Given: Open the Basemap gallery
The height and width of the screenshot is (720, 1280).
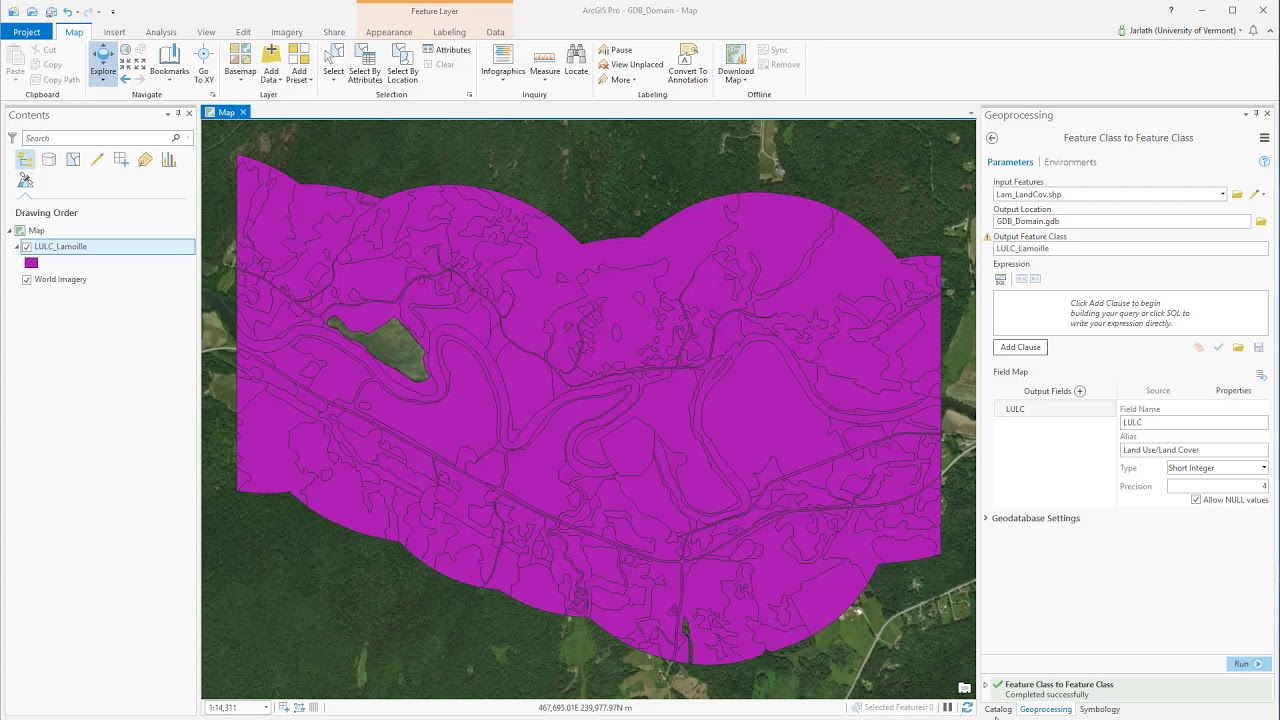Looking at the screenshot, I should click(x=240, y=63).
